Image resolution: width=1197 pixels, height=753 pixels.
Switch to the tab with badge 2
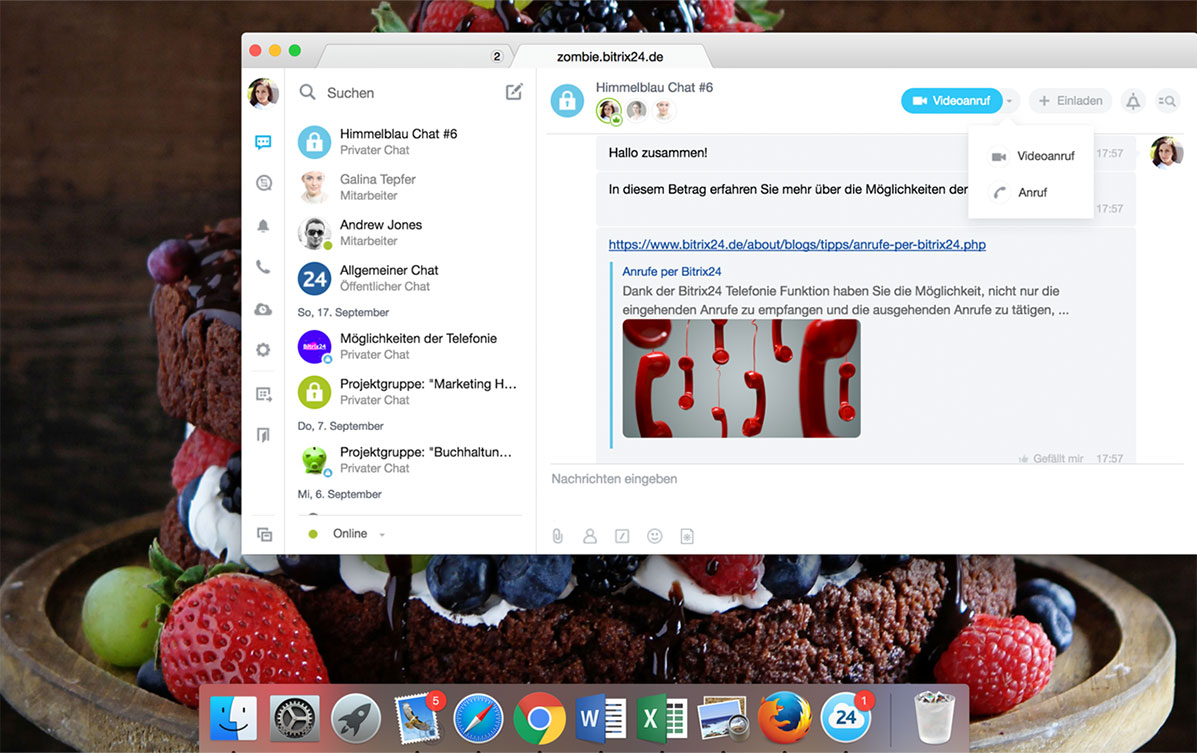(417, 57)
